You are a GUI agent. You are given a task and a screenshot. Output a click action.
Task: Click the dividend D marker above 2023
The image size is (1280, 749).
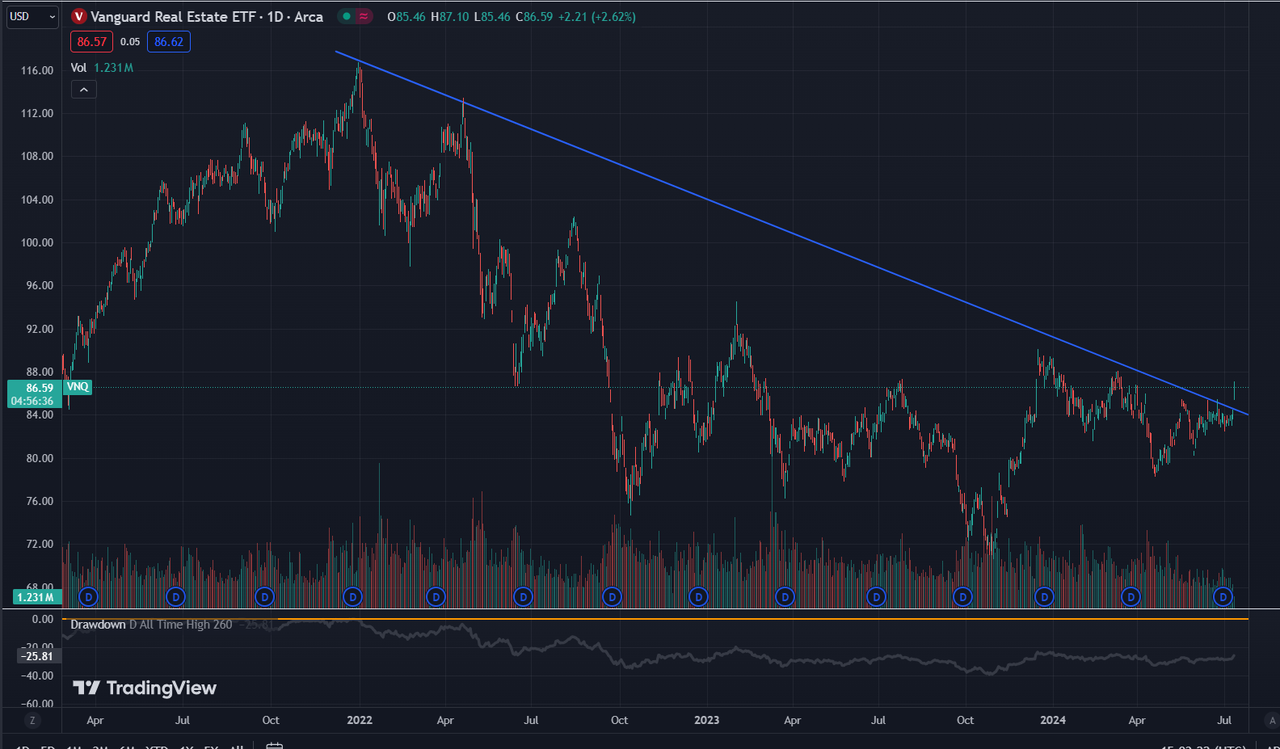[x=699, y=596]
